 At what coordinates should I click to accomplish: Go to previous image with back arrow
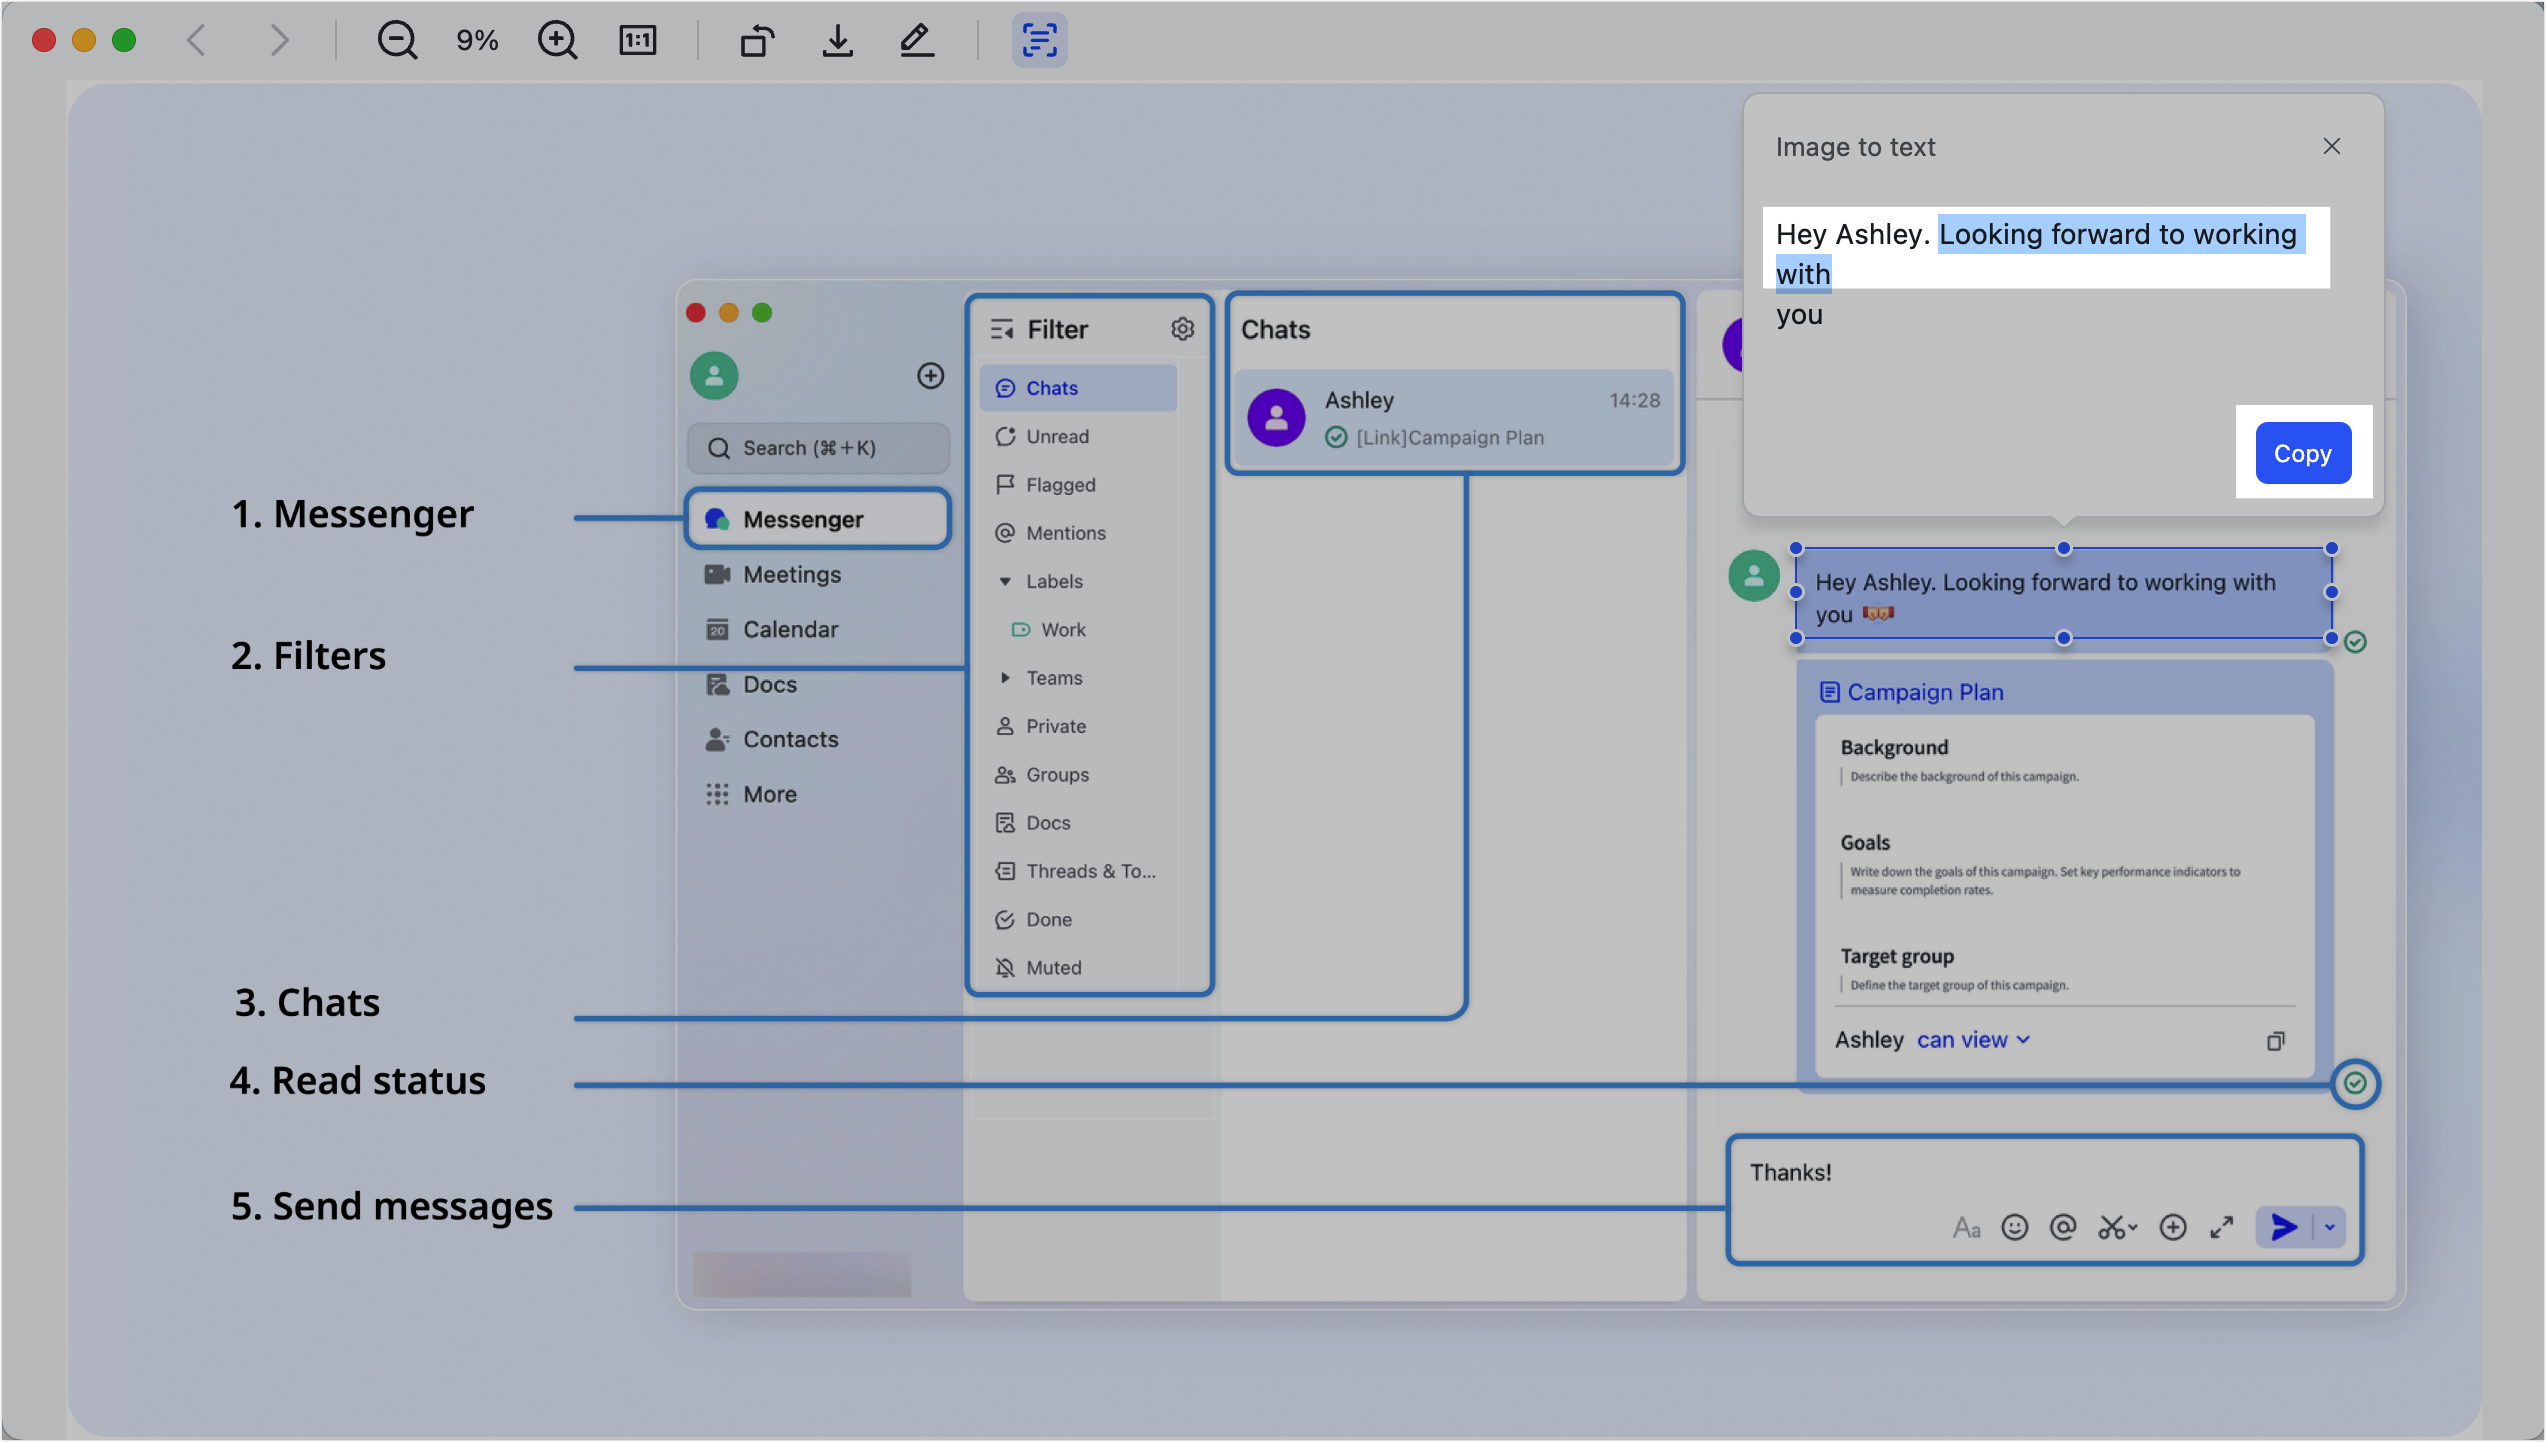pyautogui.click(x=197, y=41)
